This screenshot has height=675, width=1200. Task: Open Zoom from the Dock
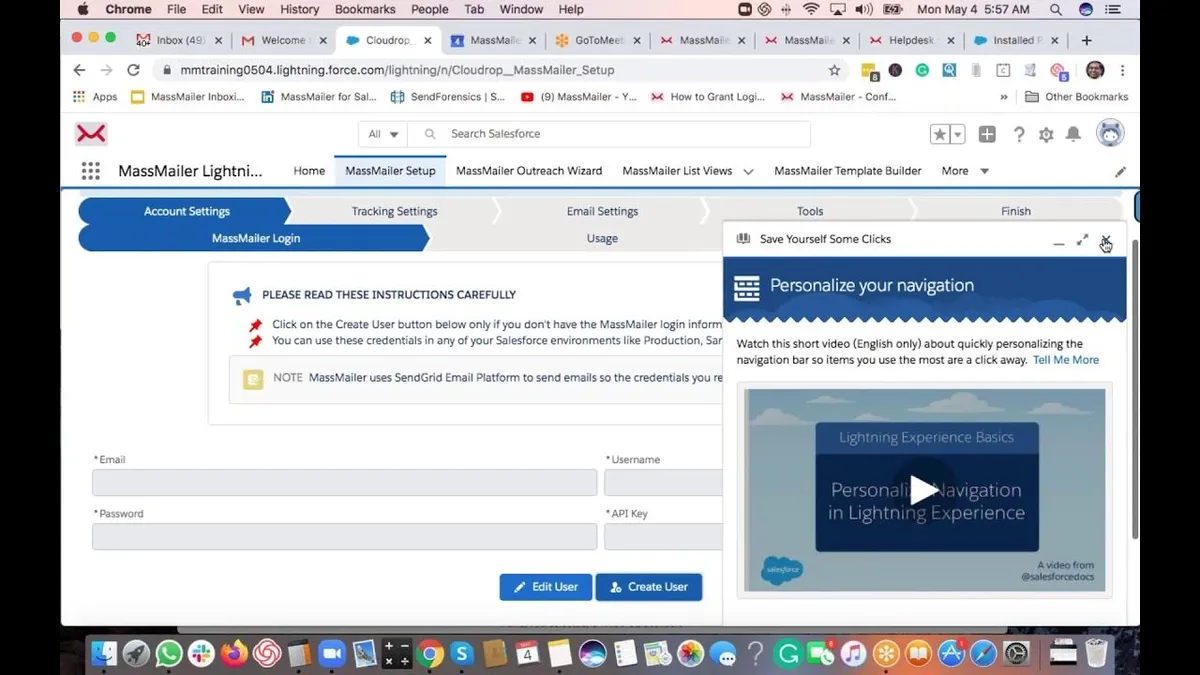point(331,654)
